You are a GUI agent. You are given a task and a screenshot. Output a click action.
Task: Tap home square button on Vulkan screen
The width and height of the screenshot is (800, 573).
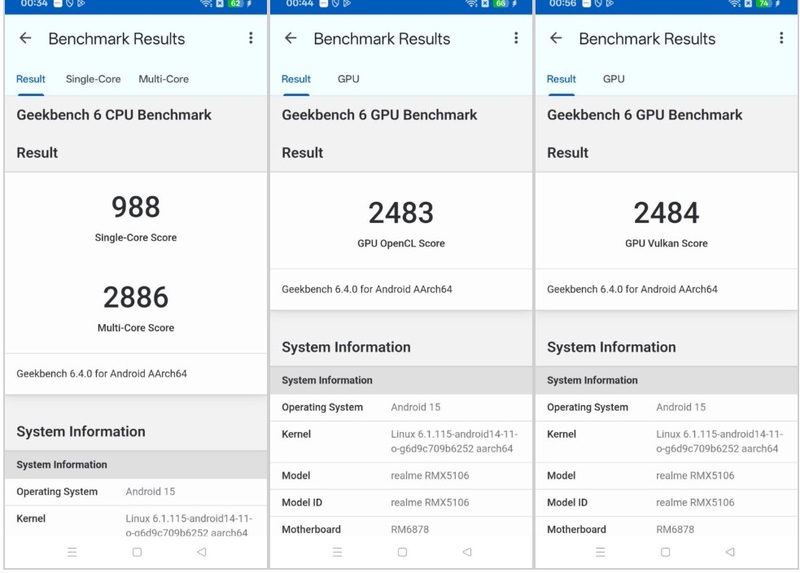665,552
